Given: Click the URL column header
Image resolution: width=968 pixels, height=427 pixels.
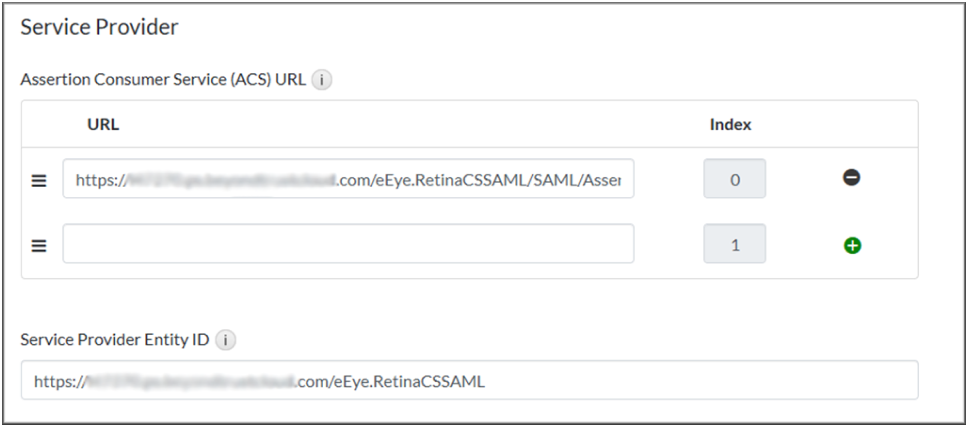Looking at the screenshot, I should coord(103,124).
